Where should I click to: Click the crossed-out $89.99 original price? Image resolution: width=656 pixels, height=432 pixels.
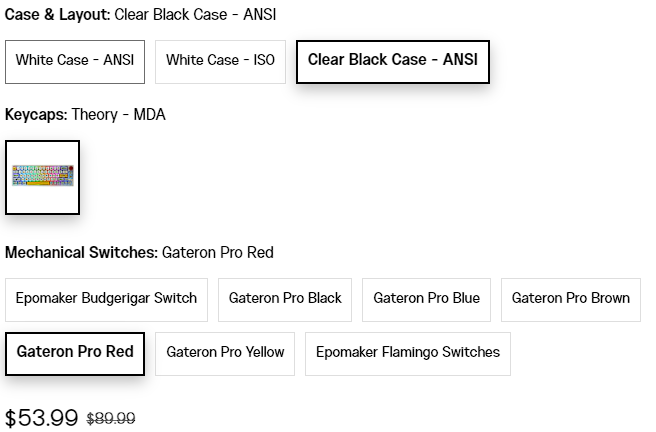tap(111, 419)
